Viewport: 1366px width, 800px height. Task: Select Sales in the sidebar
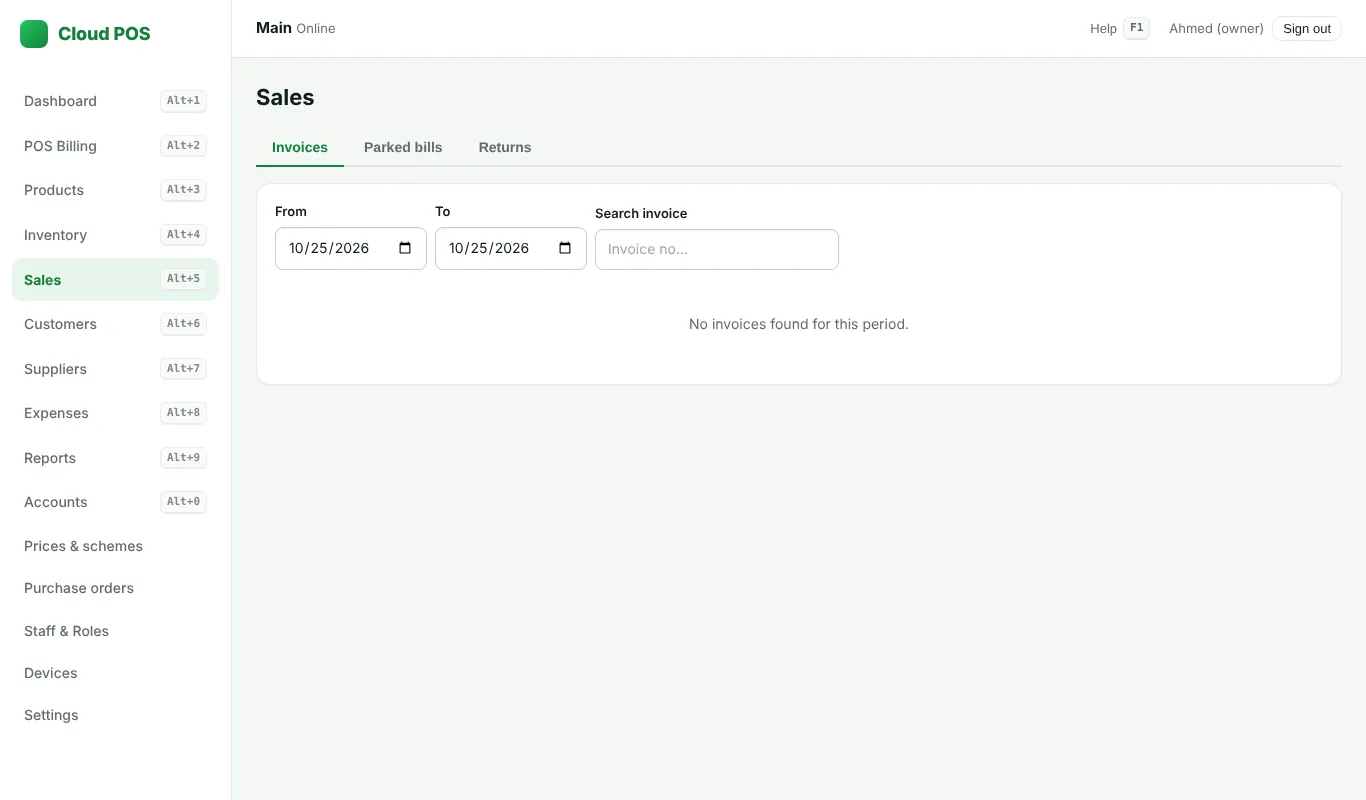click(115, 279)
